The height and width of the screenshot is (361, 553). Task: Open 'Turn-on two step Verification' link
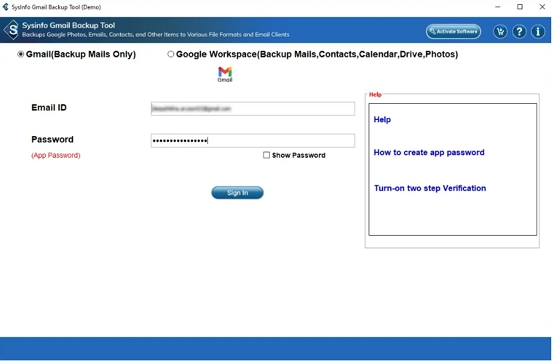pyautogui.click(x=430, y=188)
